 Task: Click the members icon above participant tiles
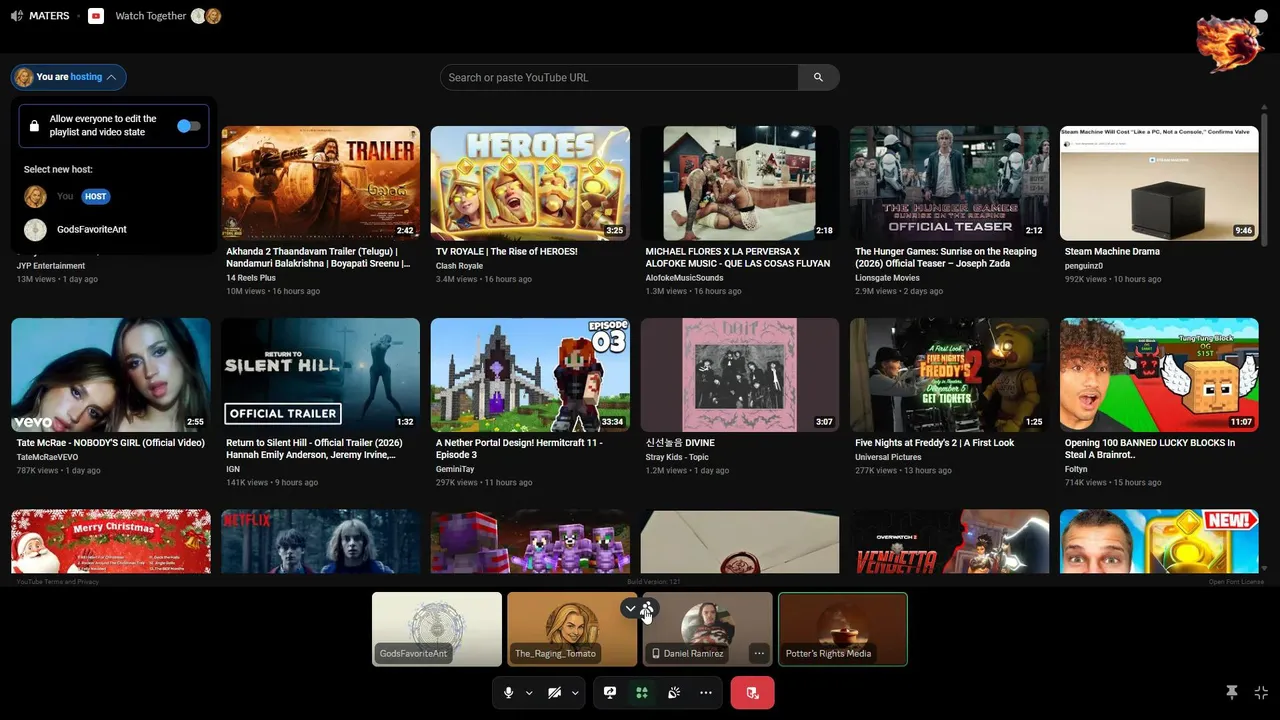tap(647, 609)
